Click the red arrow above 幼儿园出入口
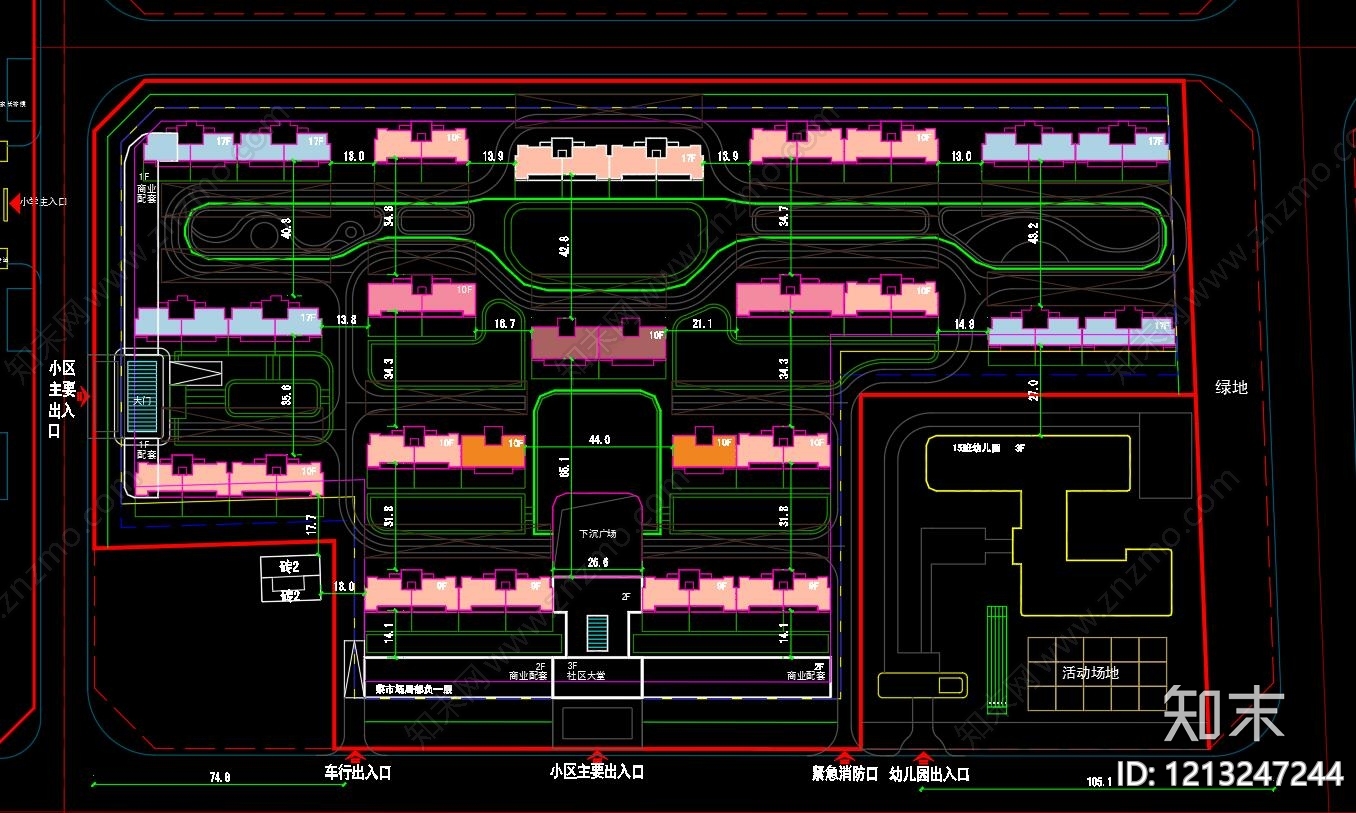1356x813 pixels. point(924,757)
